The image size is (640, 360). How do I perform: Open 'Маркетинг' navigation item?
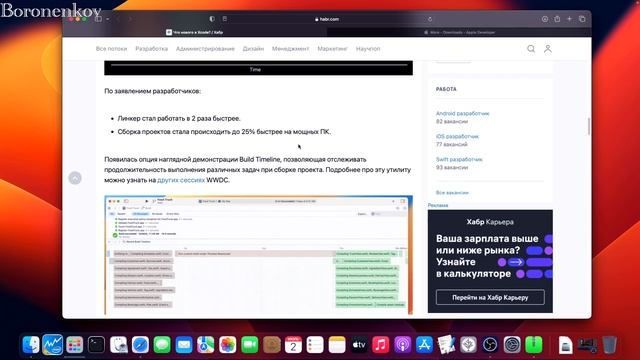[332, 49]
